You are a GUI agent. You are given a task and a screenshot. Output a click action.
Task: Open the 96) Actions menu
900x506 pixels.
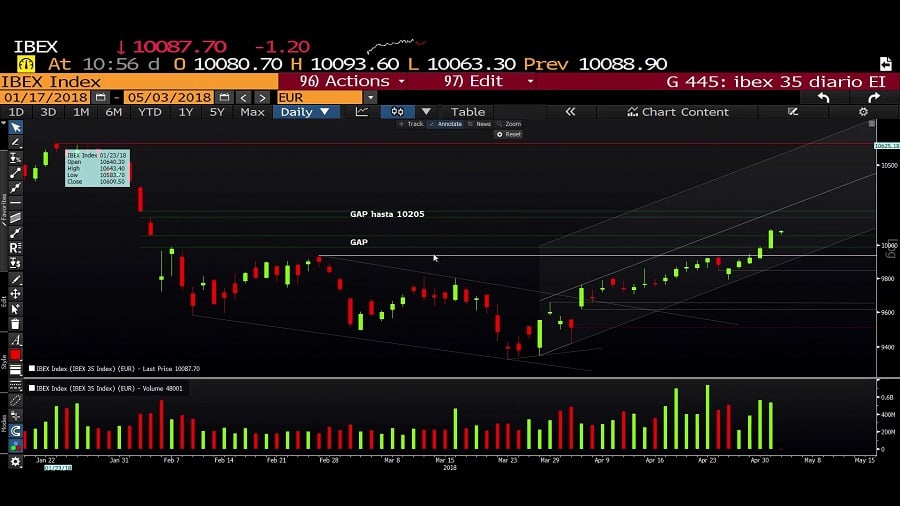coord(352,81)
